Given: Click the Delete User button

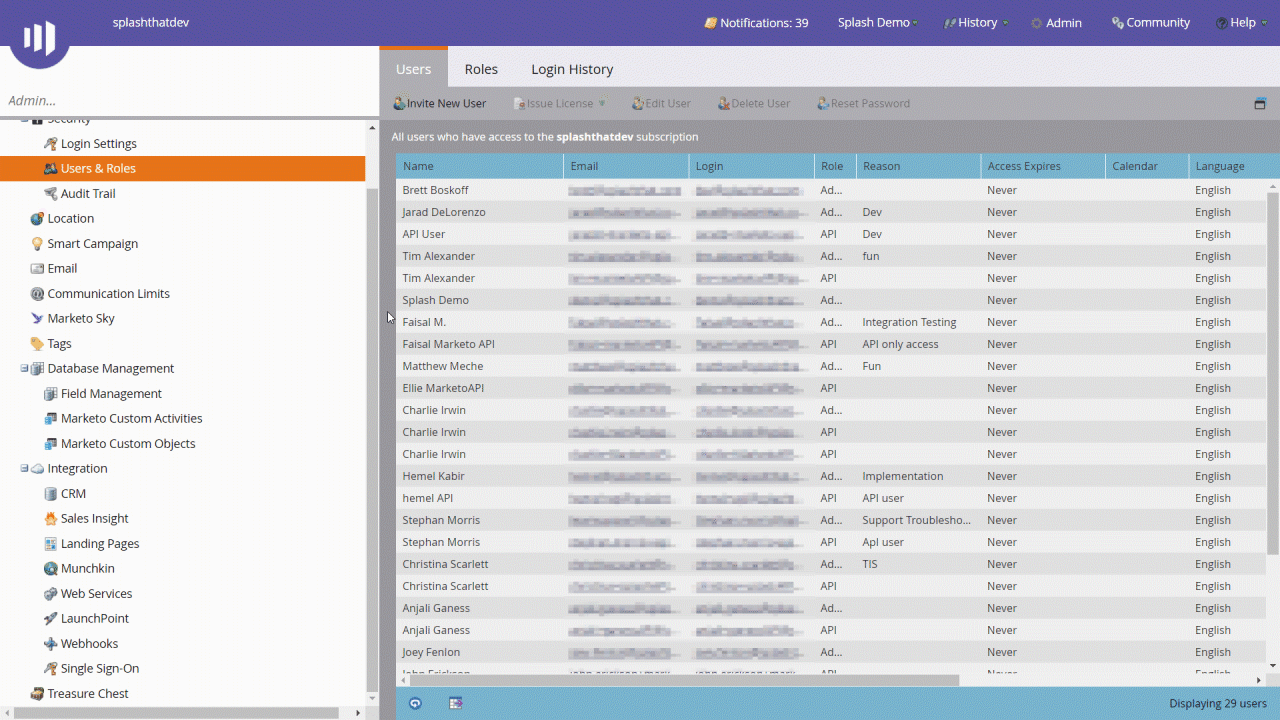Looking at the screenshot, I should pyautogui.click(x=754, y=104).
